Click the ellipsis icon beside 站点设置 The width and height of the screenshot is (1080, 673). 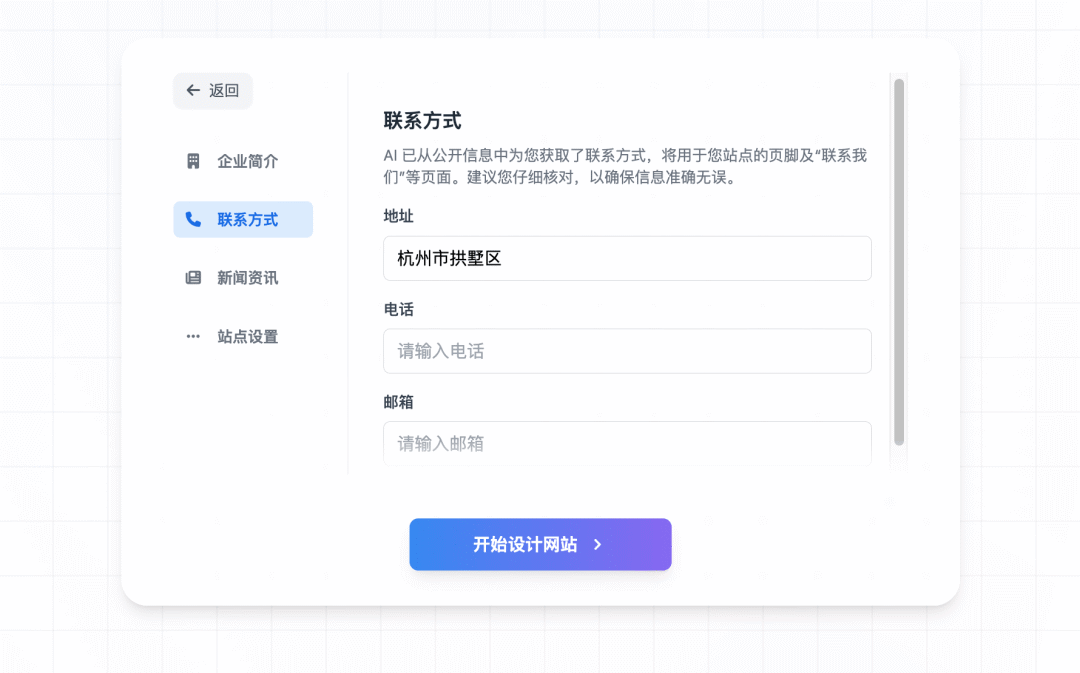click(193, 337)
